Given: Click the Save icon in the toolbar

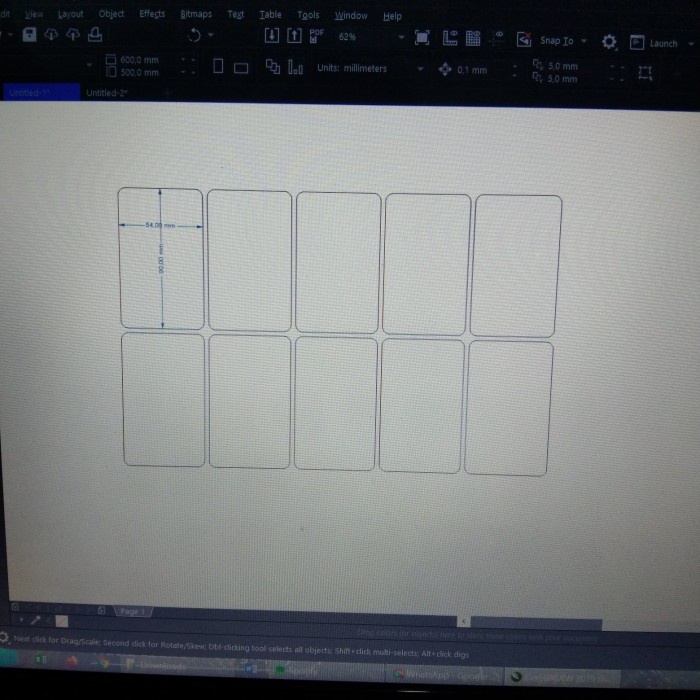Looking at the screenshot, I should [x=30, y=35].
